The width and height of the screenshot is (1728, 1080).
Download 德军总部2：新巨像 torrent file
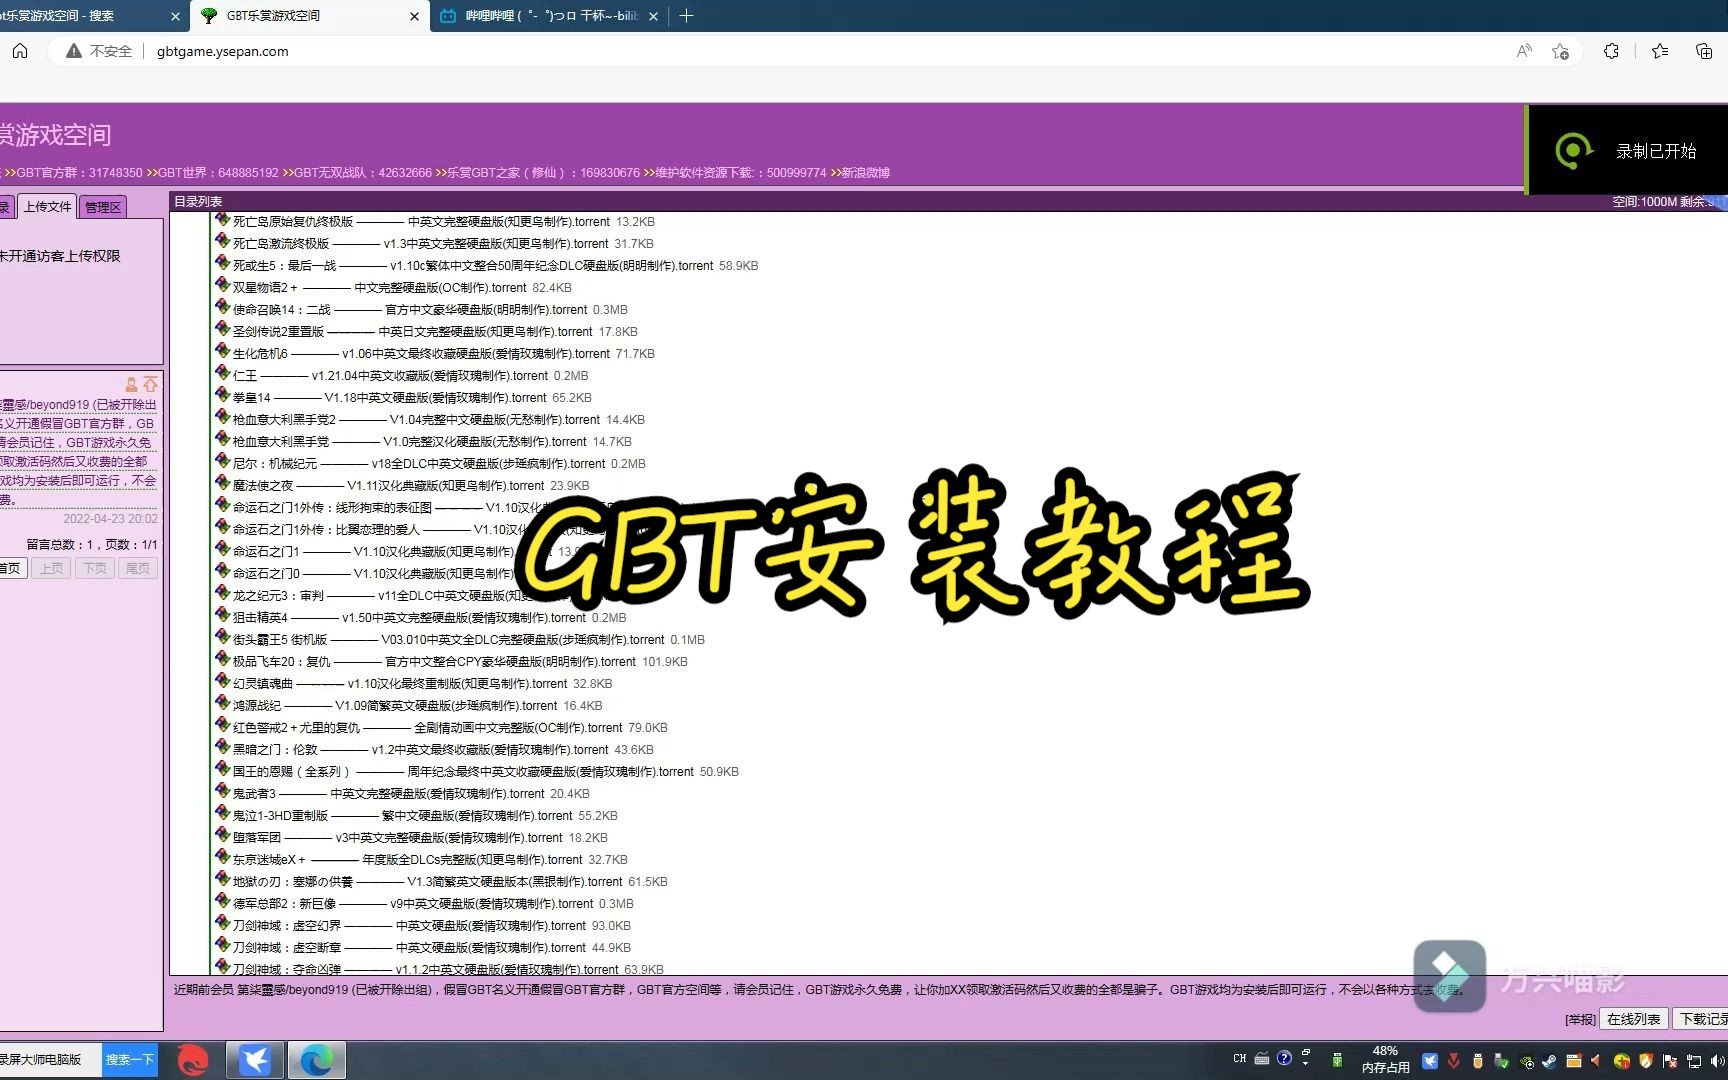coord(413,904)
